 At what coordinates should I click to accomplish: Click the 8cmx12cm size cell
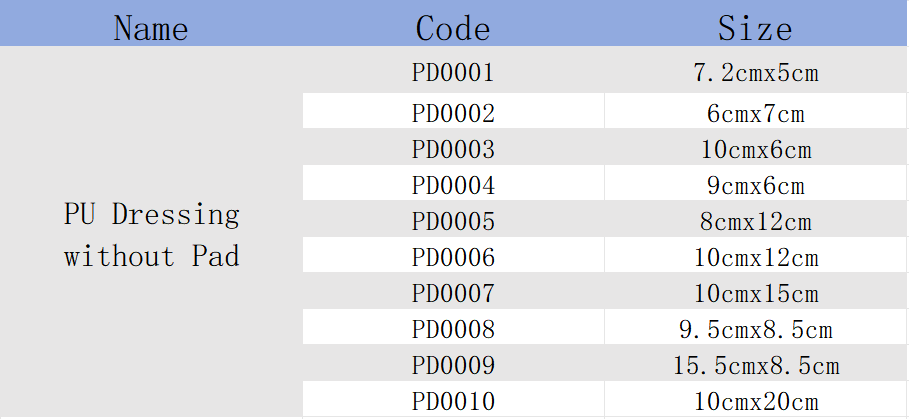pos(755,218)
